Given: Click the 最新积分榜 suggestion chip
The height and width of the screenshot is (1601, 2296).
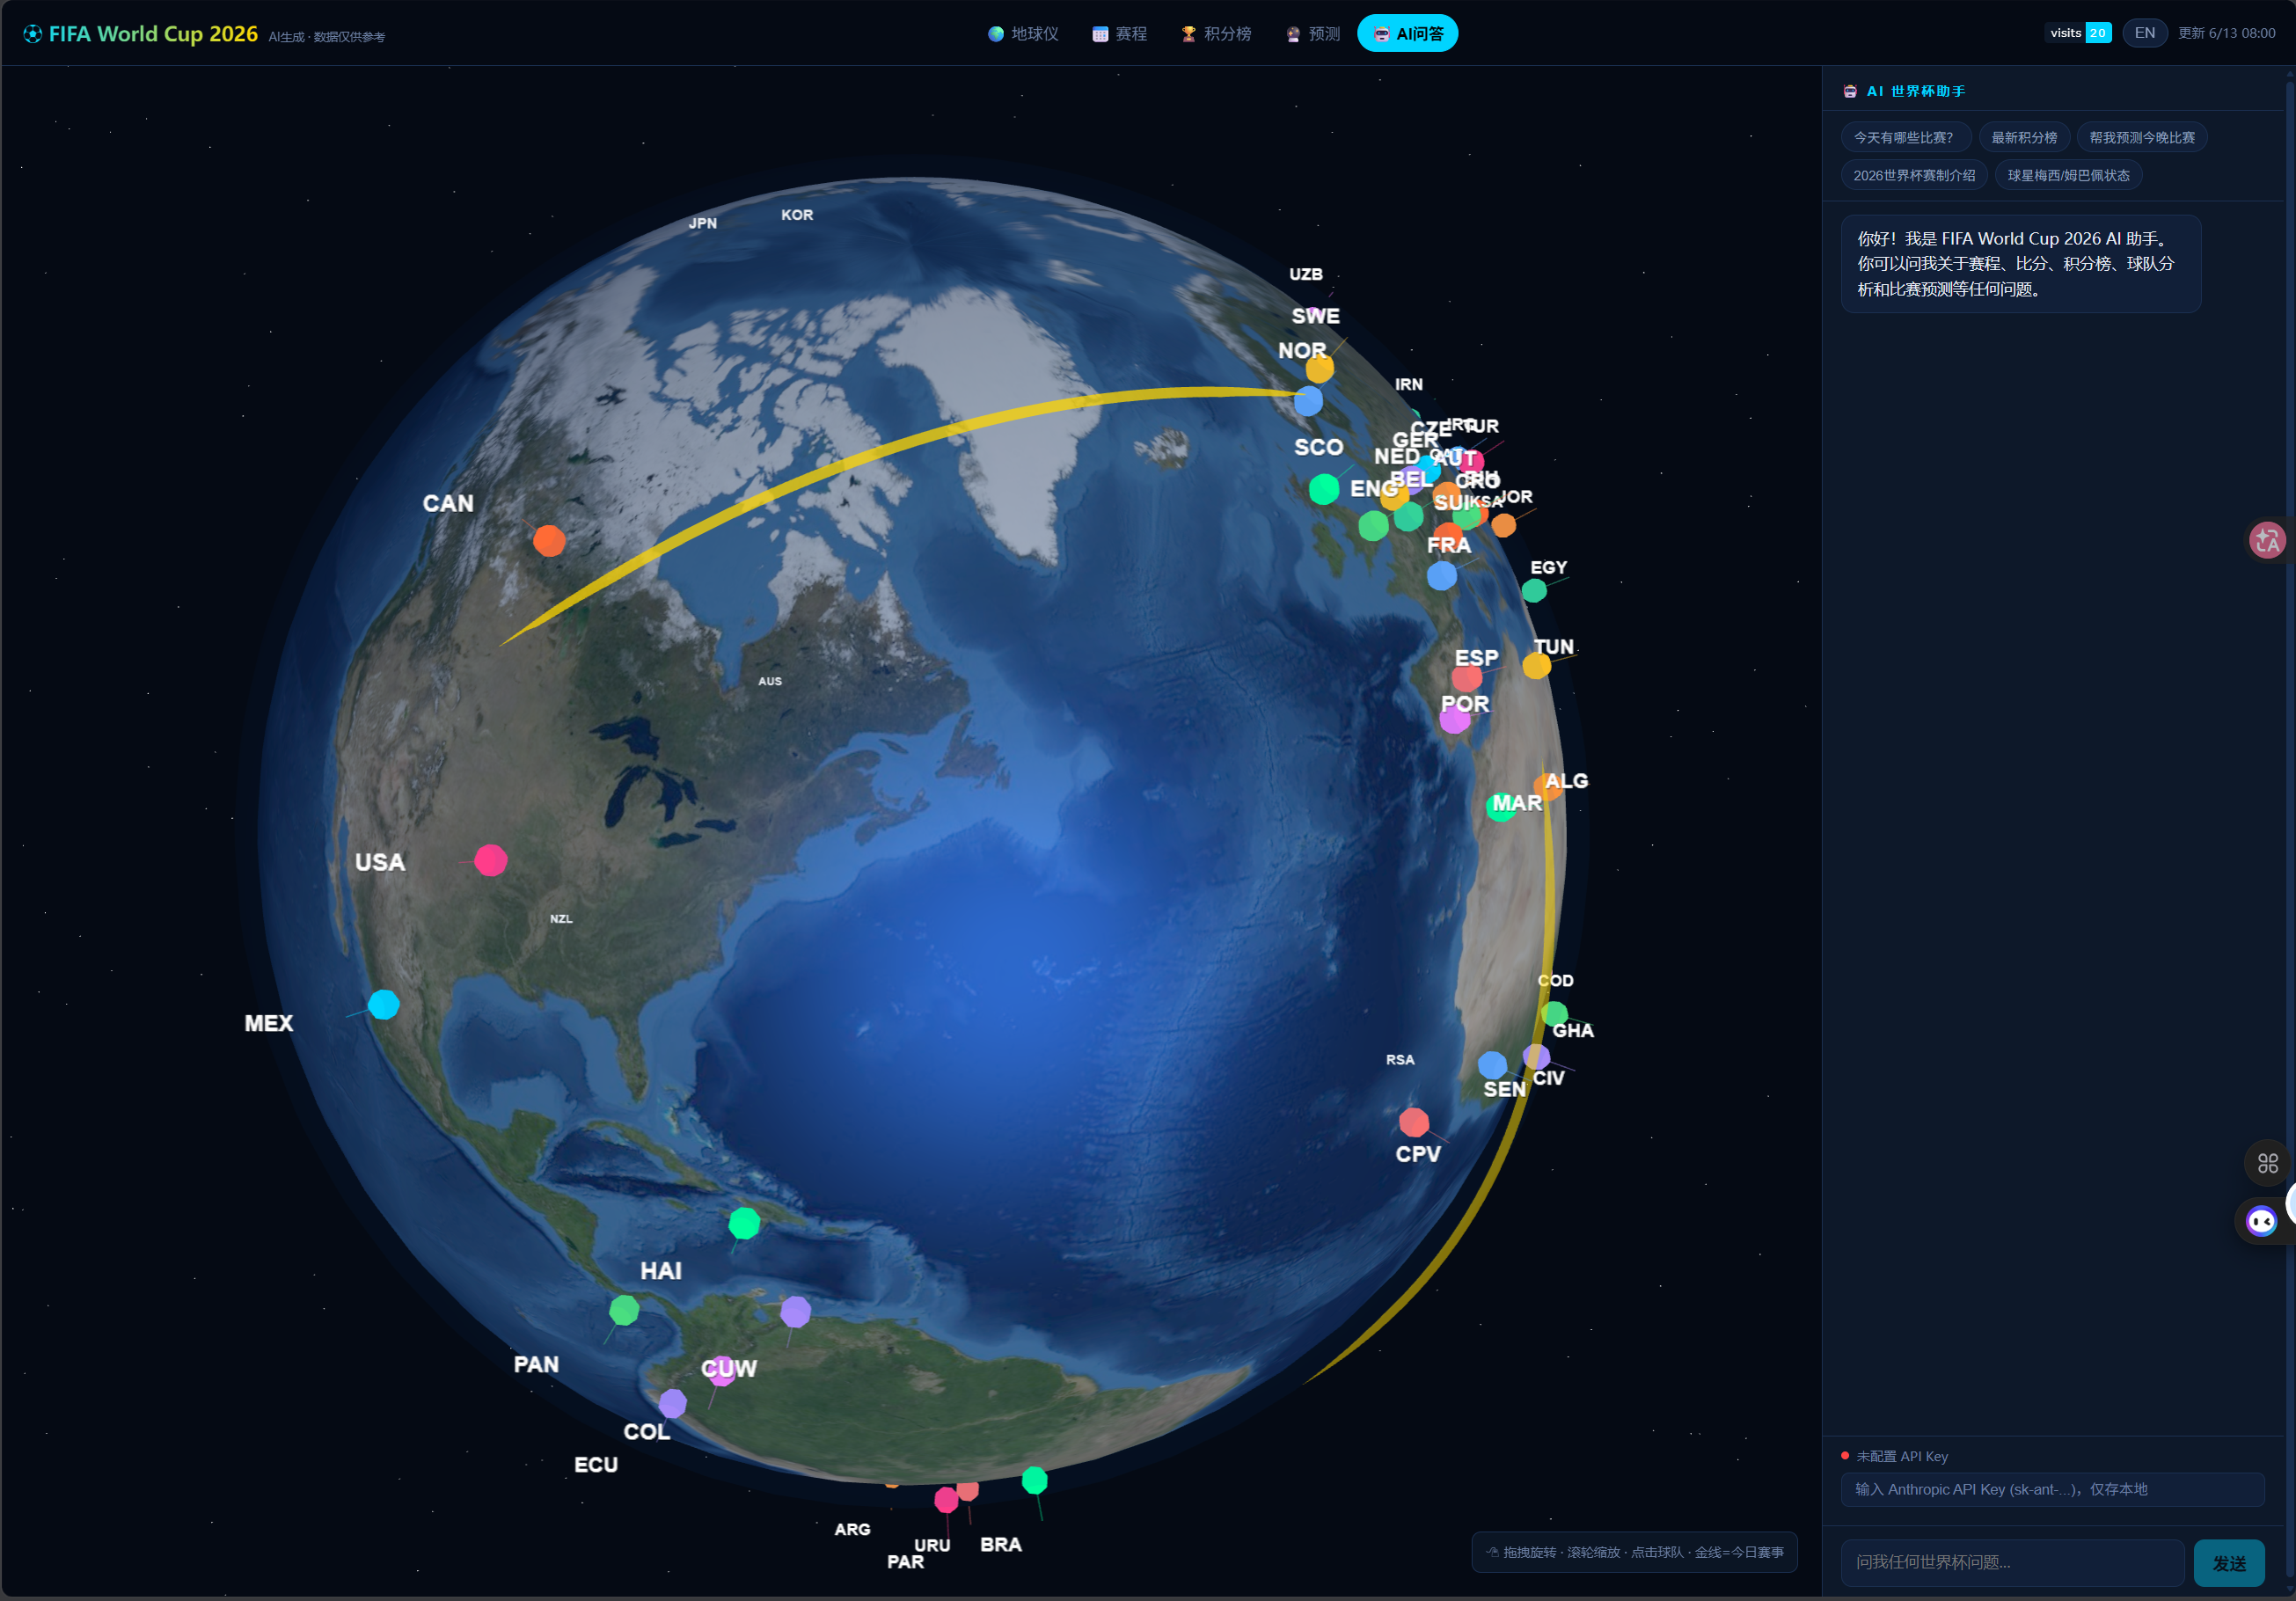Looking at the screenshot, I should [x=2024, y=137].
